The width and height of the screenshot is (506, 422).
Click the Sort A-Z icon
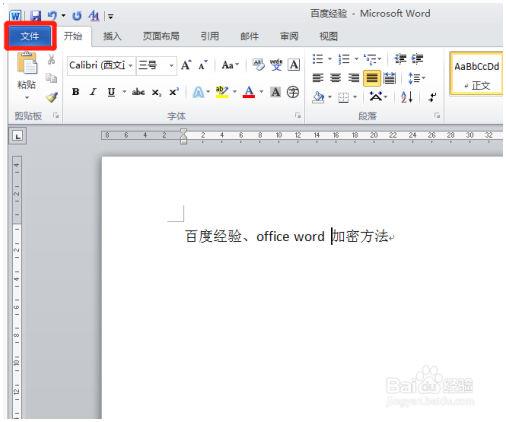click(x=407, y=97)
